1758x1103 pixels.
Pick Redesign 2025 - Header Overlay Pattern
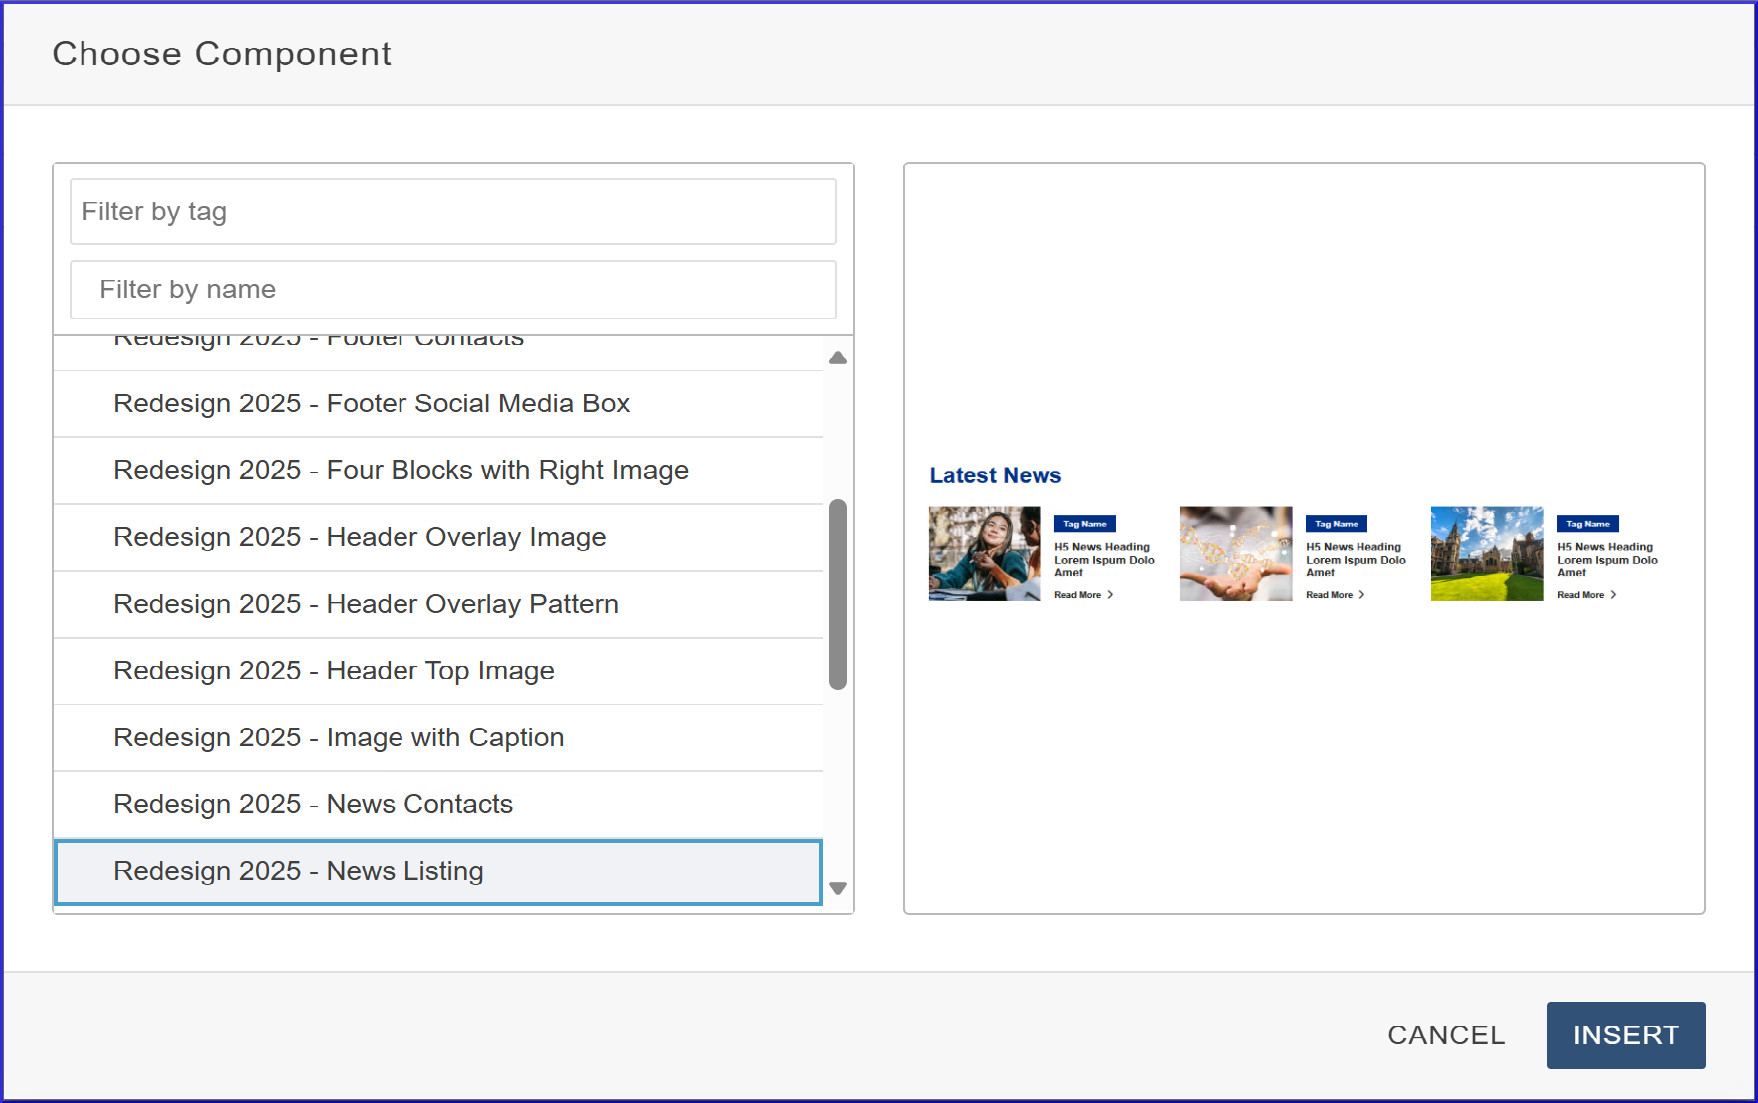click(x=365, y=605)
